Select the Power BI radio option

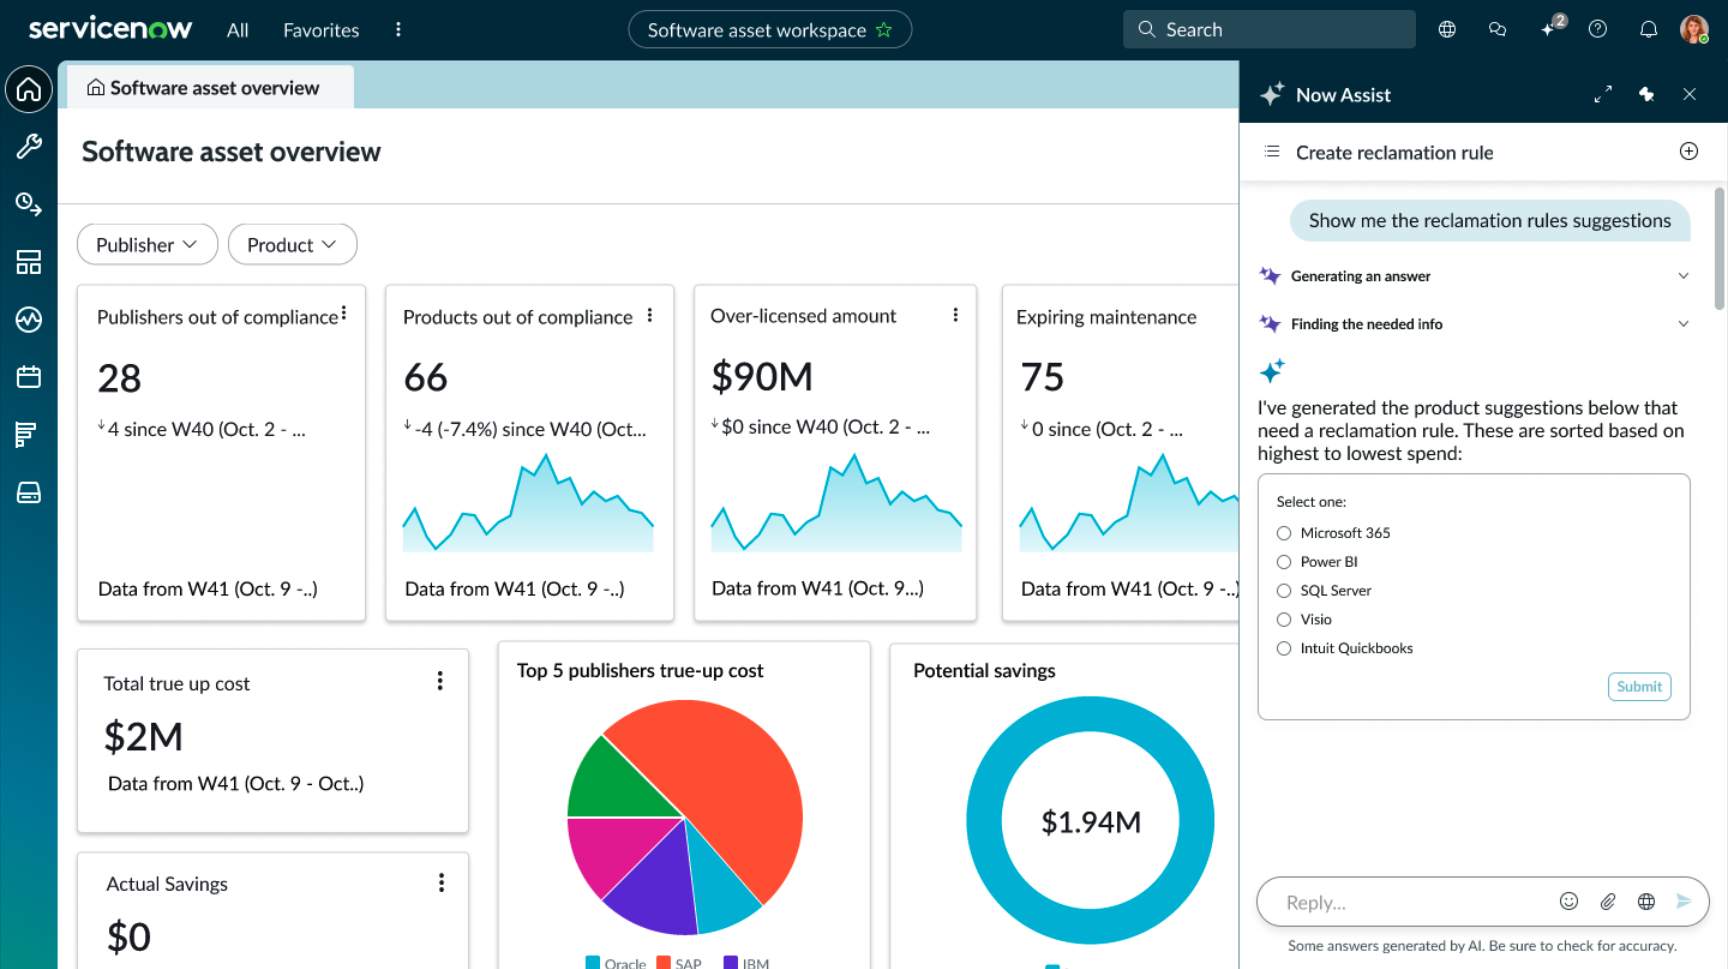point(1284,563)
